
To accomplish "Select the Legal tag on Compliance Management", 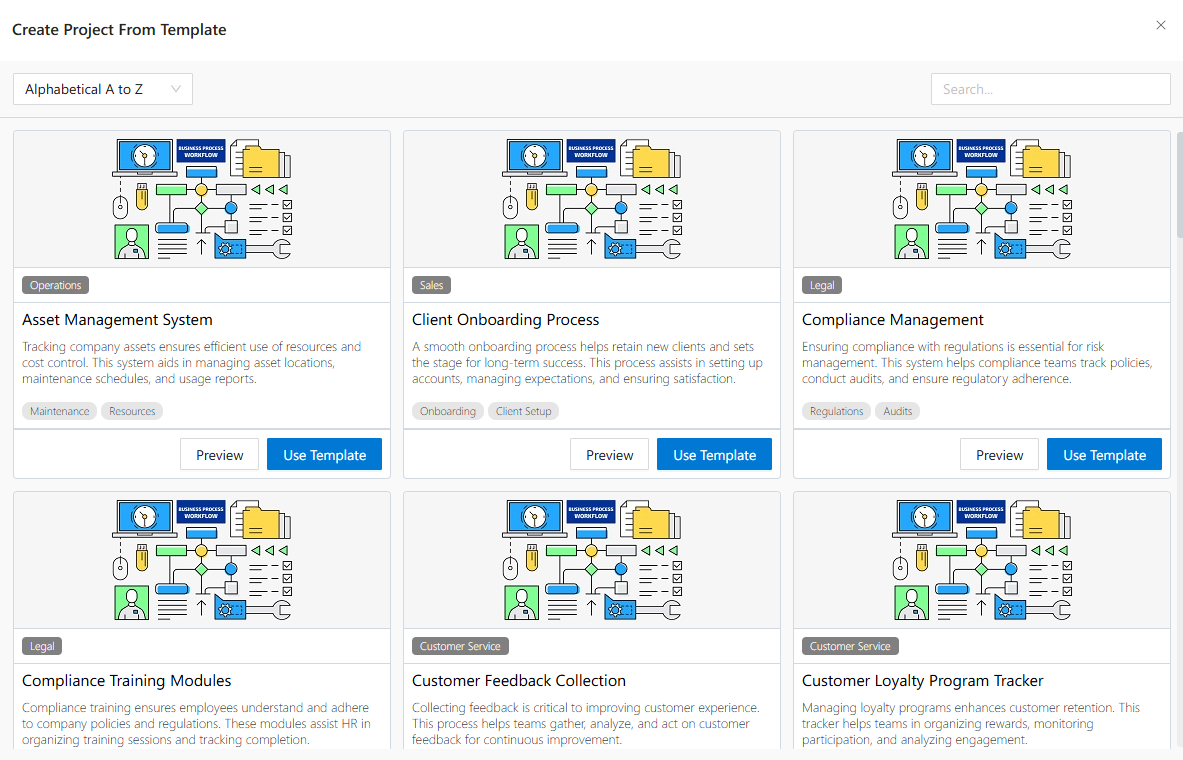I will (x=822, y=285).
